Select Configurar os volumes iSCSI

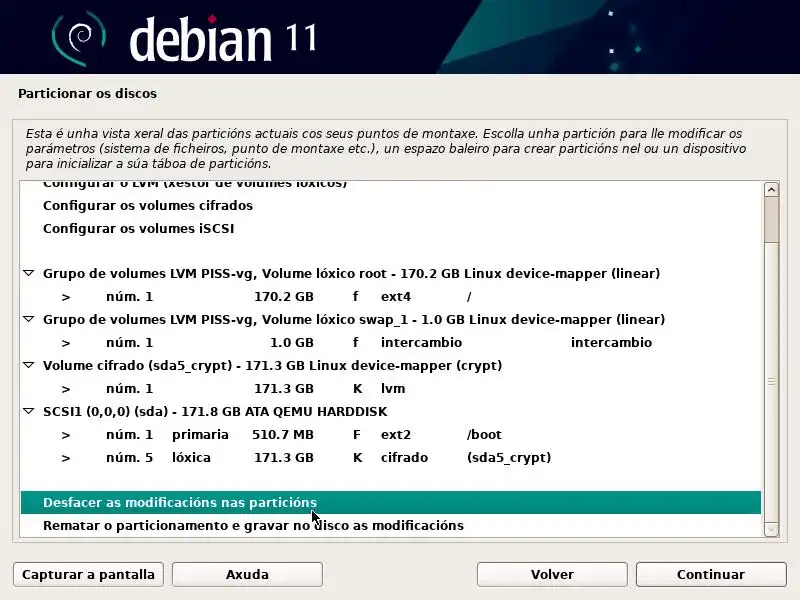(391, 228)
